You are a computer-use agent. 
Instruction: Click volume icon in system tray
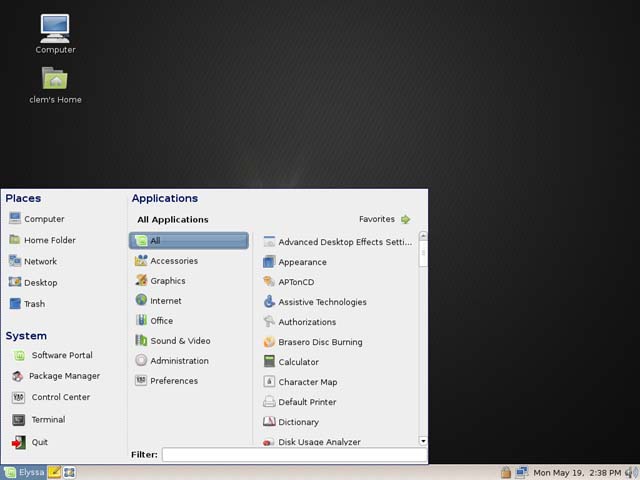631,472
